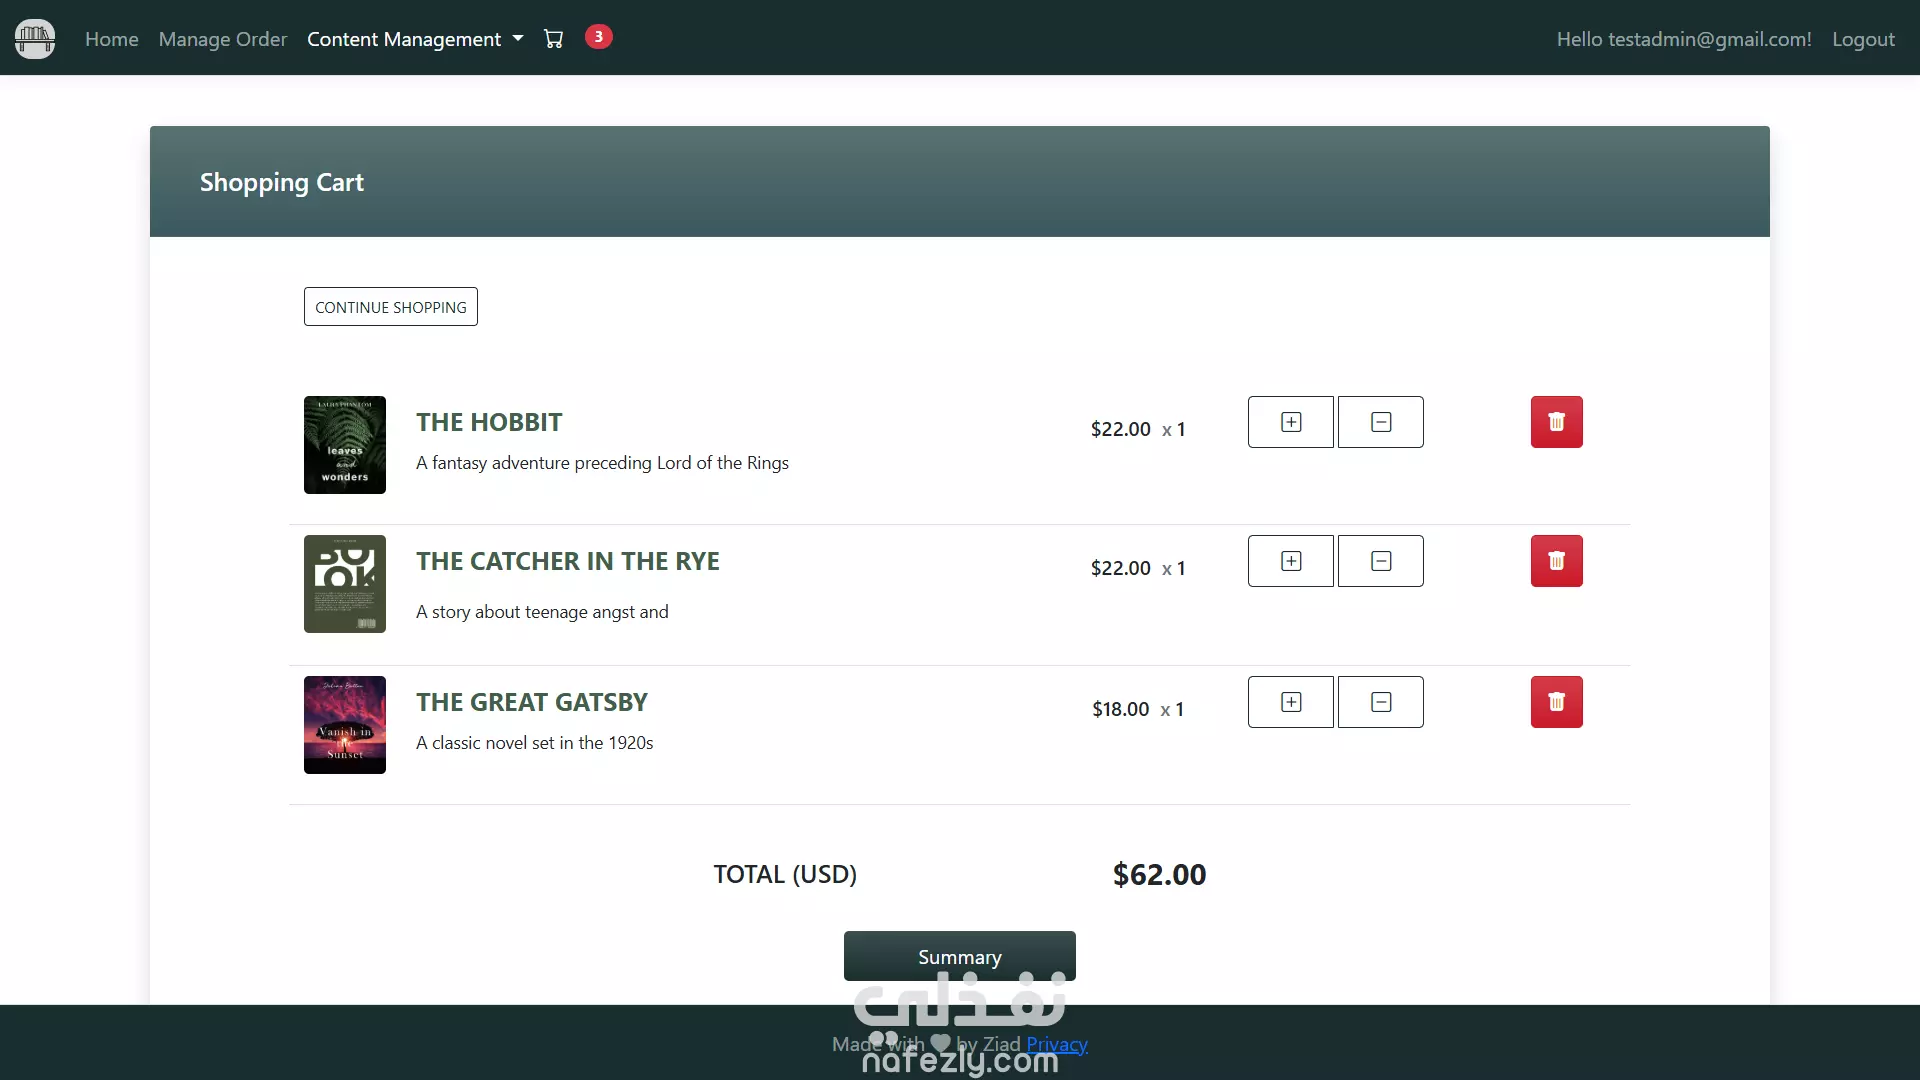
Task: Click the red cart count badge
Action: (598, 37)
